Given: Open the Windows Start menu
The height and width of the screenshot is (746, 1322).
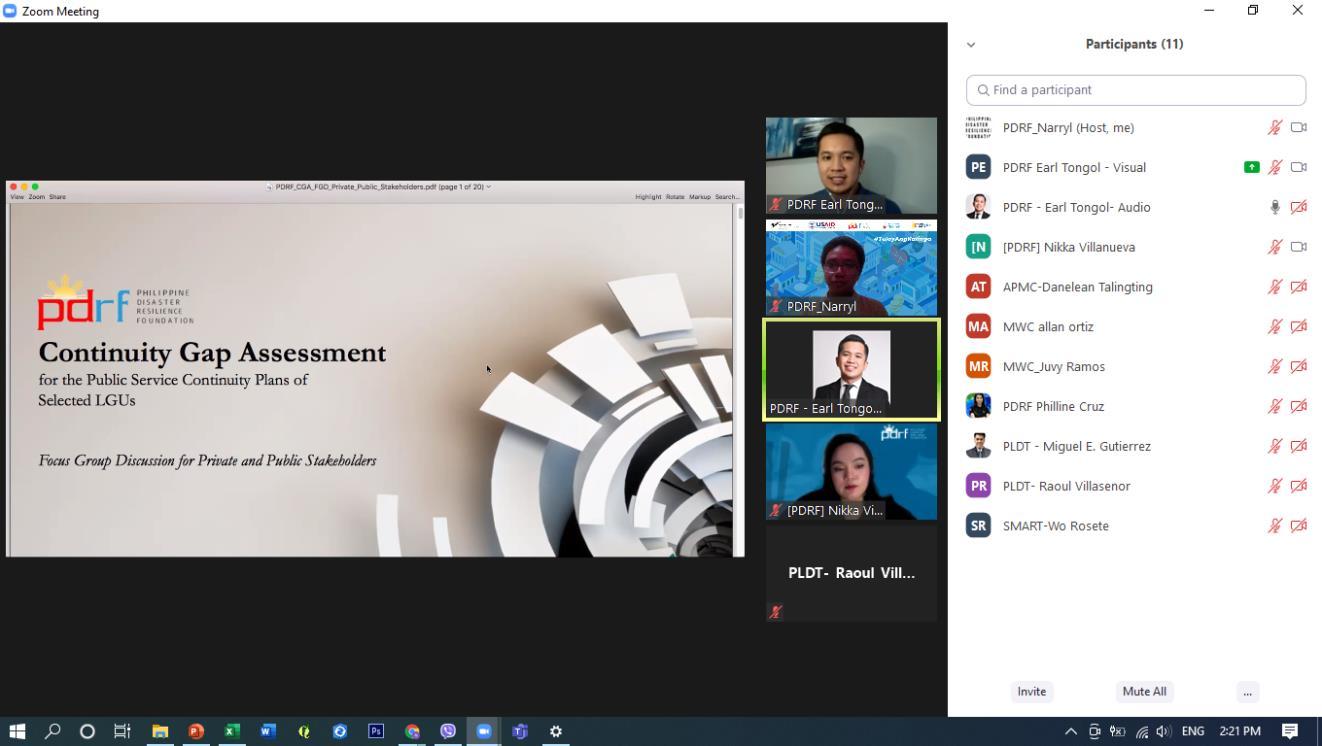Looking at the screenshot, I should pyautogui.click(x=17, y=731).
